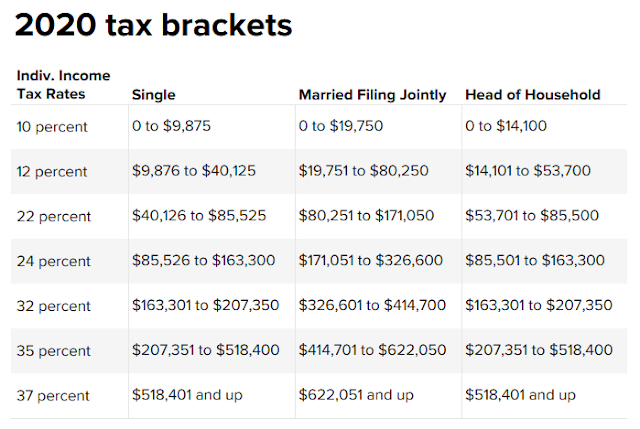Click the "$40,126 to $85,525" cell

[198, 216]
